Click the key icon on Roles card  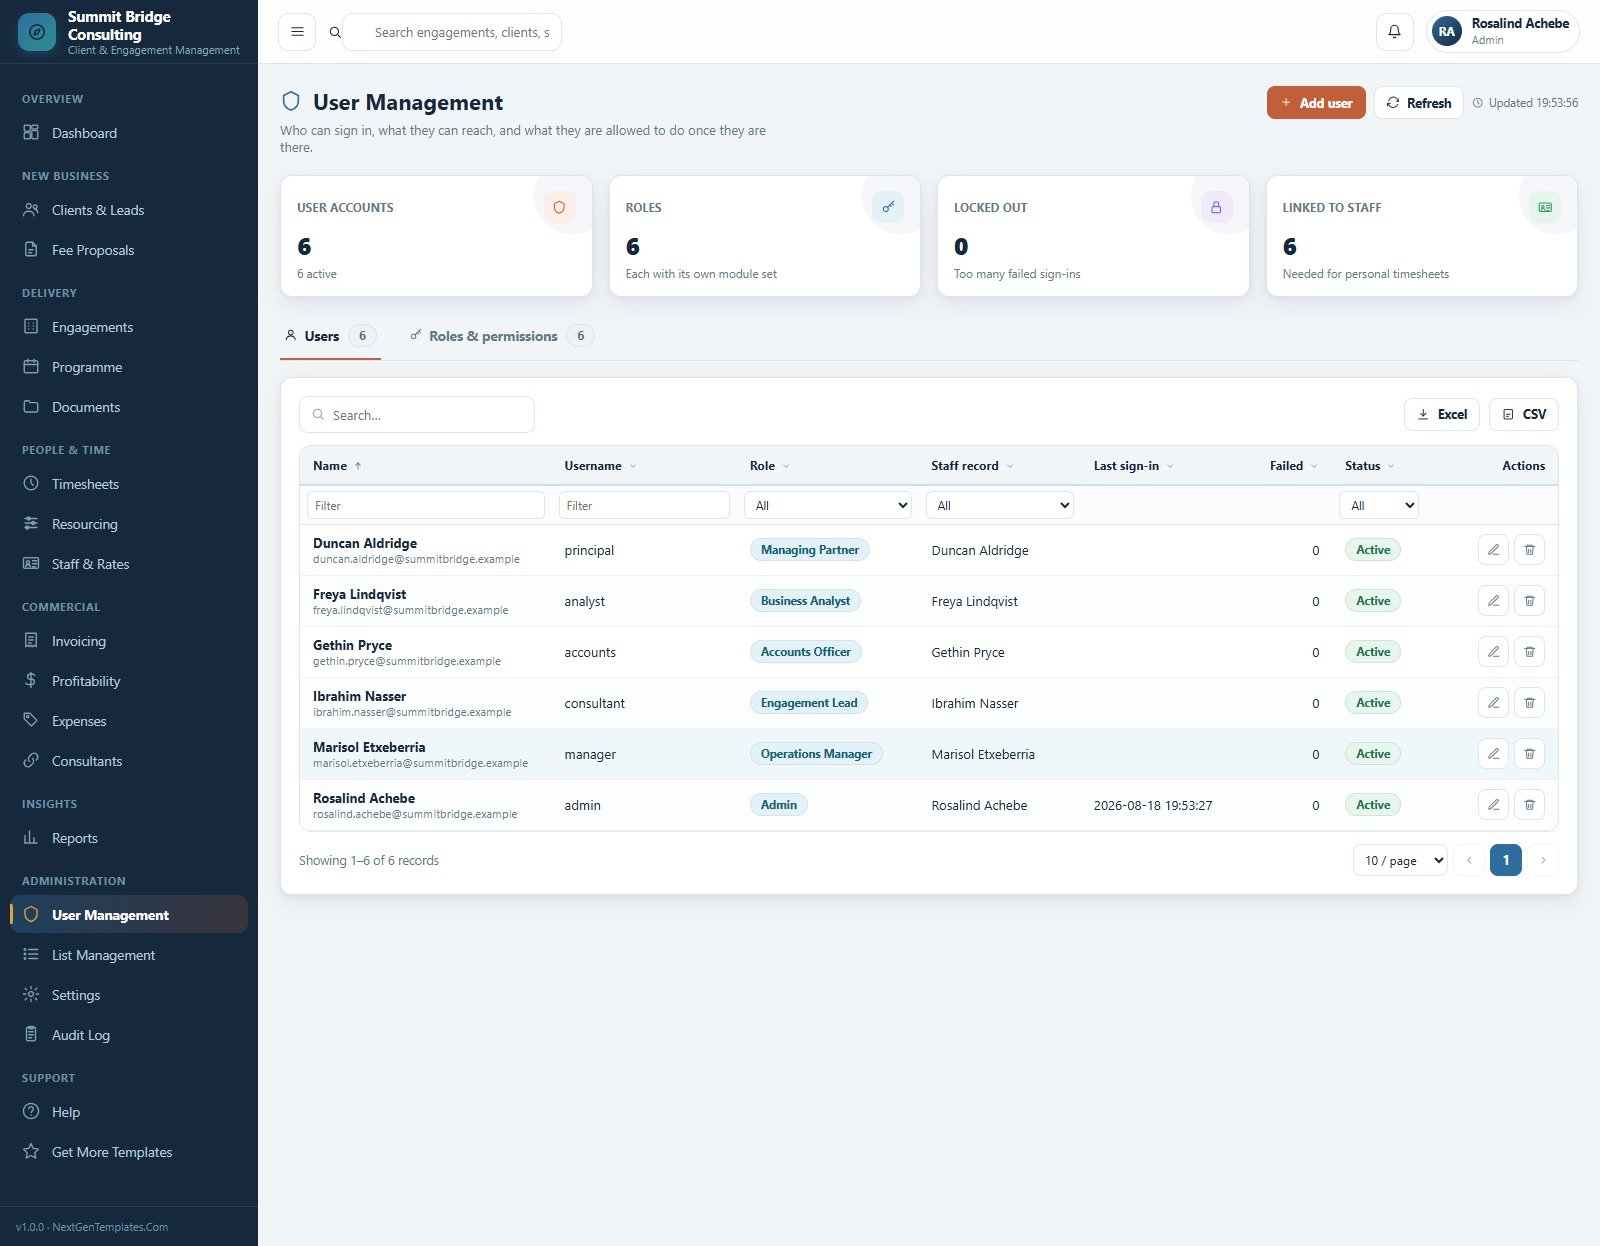pos(888,207)
